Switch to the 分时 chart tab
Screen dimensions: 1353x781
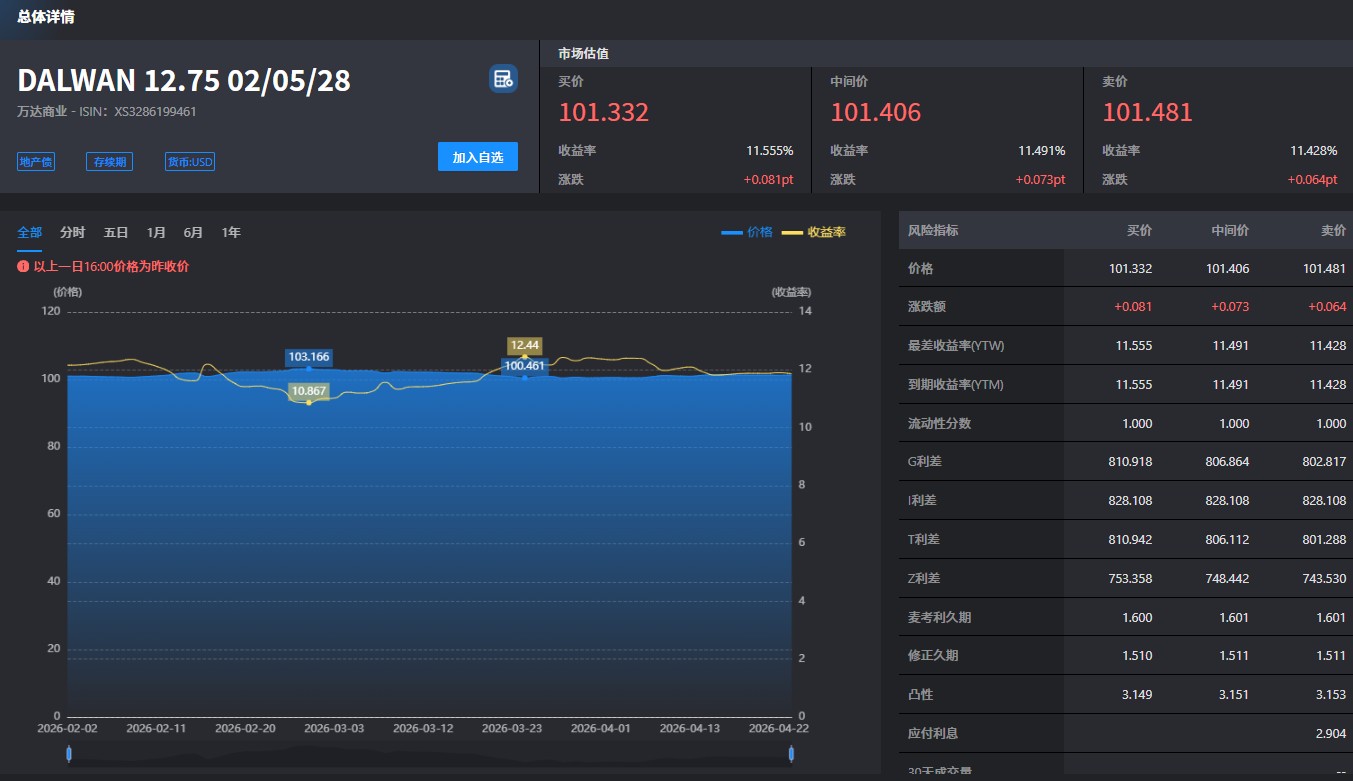point(72,232)
